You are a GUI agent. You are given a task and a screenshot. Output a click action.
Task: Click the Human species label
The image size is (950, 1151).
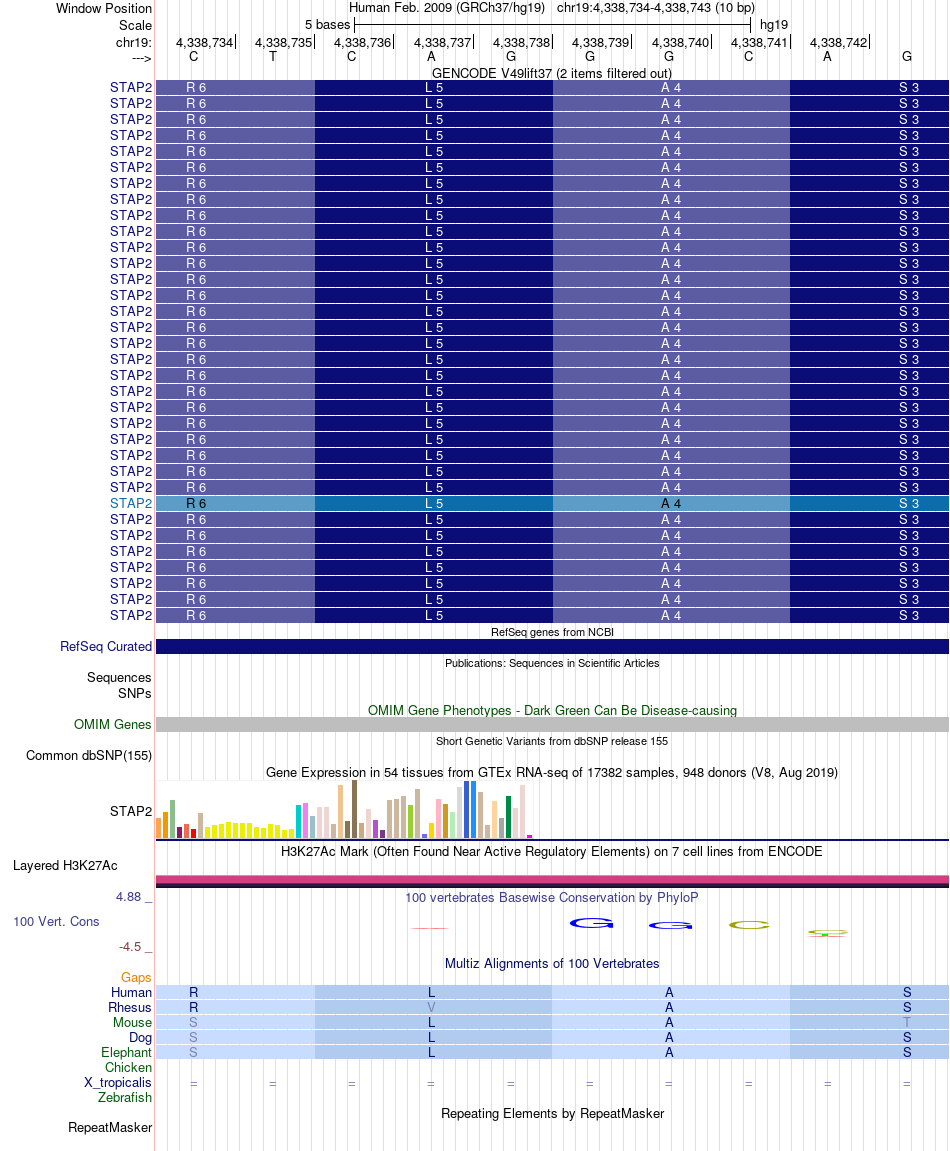131,992
